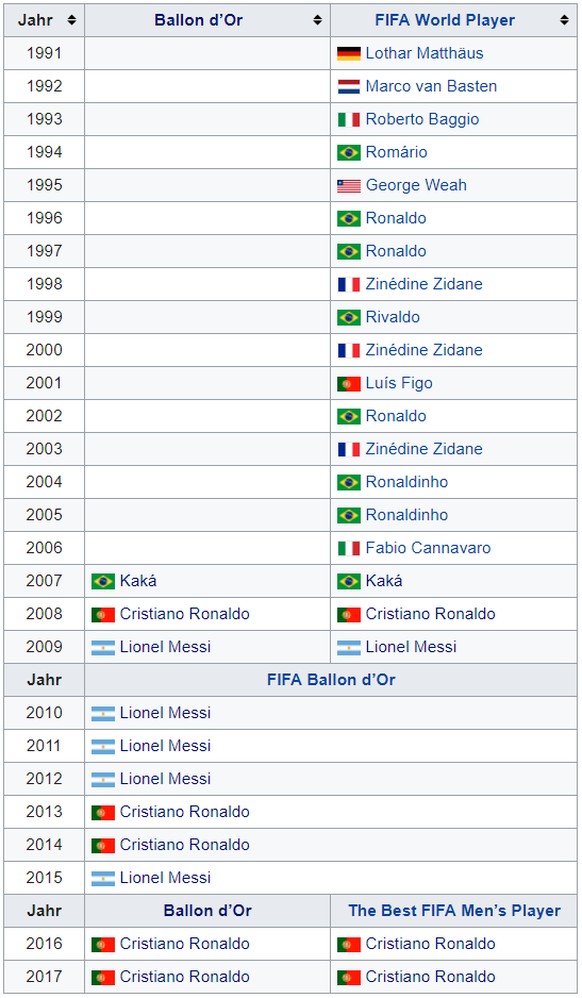
Task: Open the top Ballon d'Or header link
Action: (x=198, y=20)
